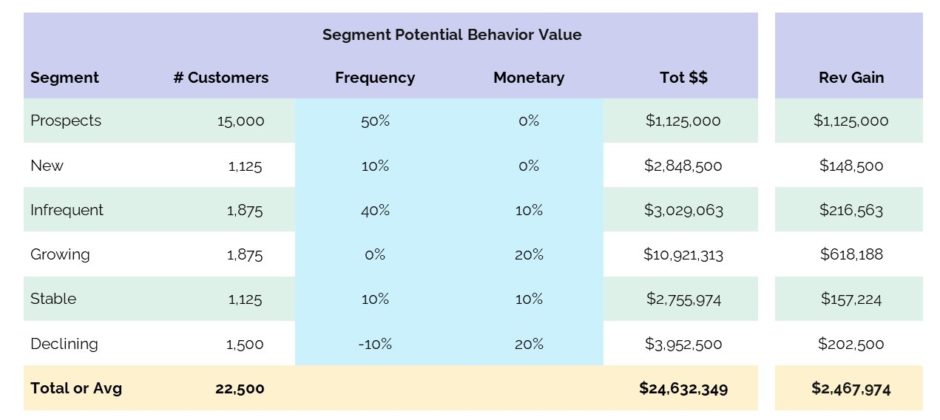
Task: Click the Declining frequency cell showing -10%
Action: pos(375,344)
